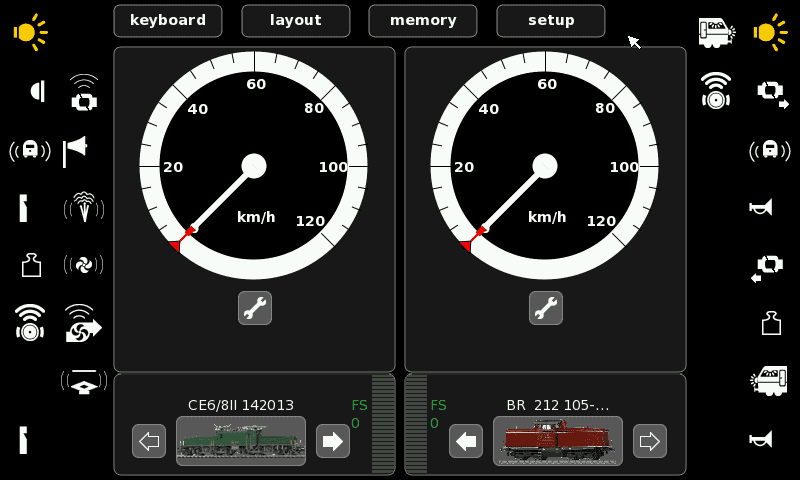Toggle the left locomotive headlight function
The width and height of the screenshot is (800, 480).
pyautogui.click(x=30, y=32)
